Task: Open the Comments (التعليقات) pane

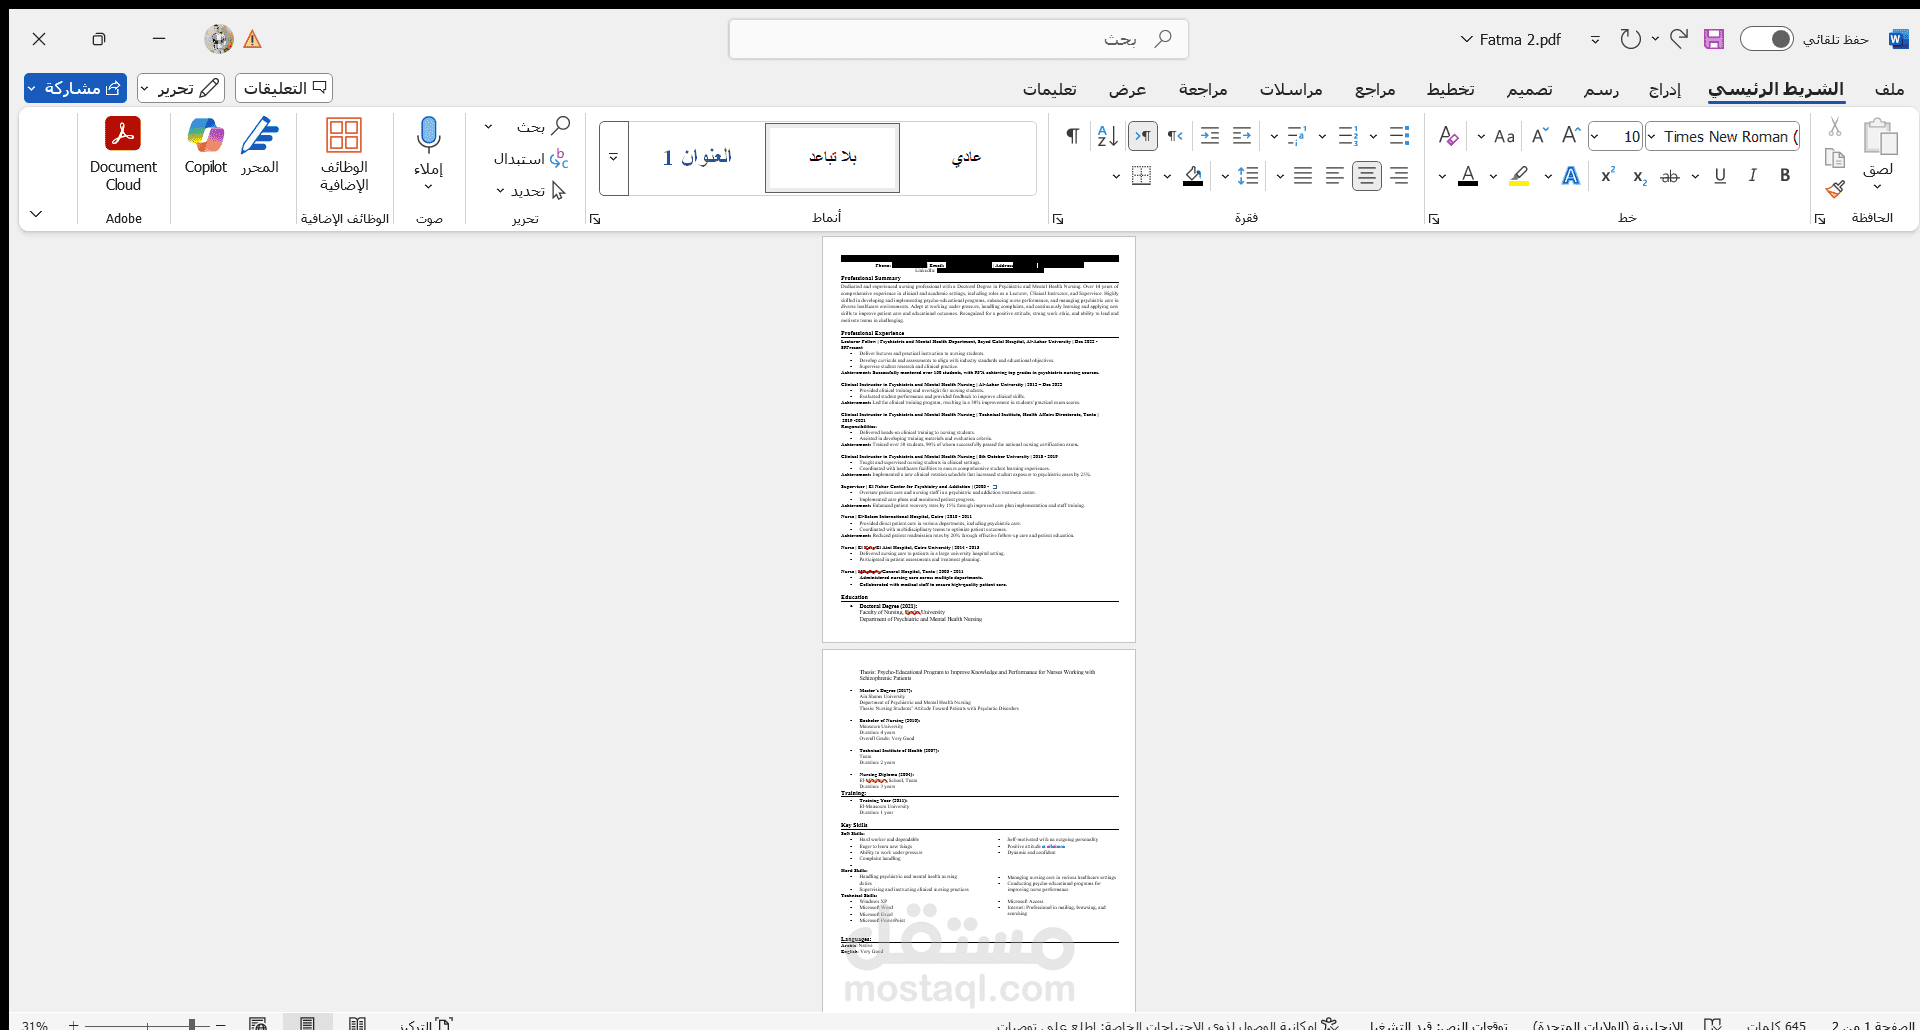Action: pos(285,88)
